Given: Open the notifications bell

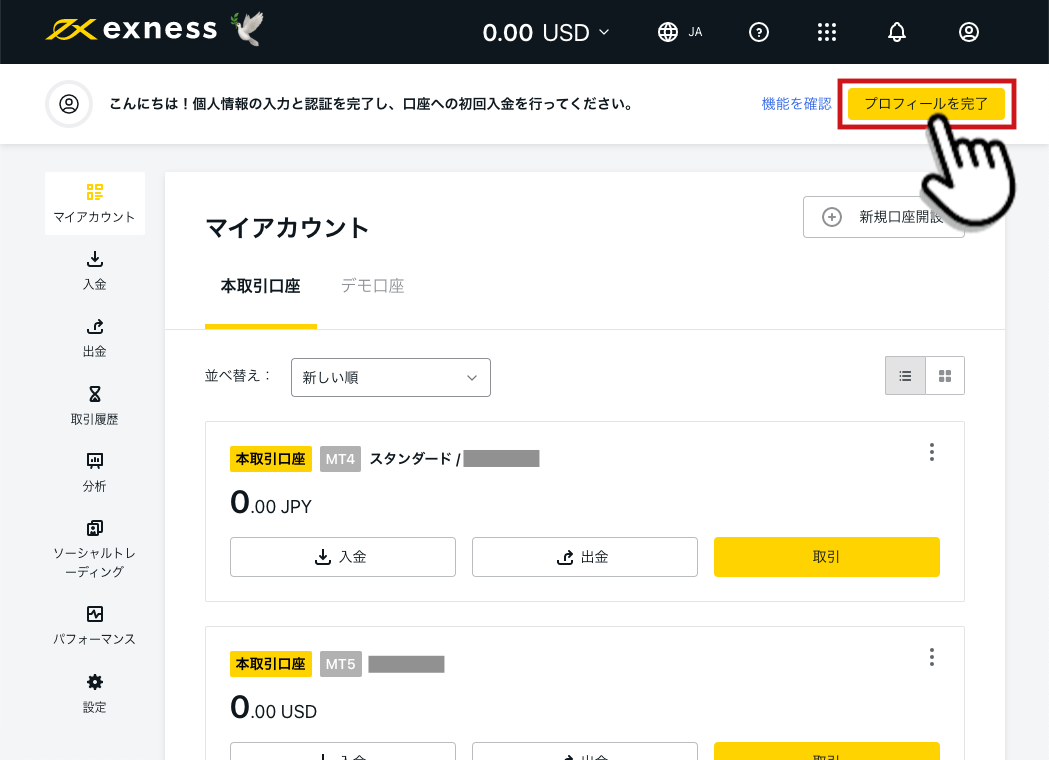Looking at the screenshot, I should (x=896, y=32).
